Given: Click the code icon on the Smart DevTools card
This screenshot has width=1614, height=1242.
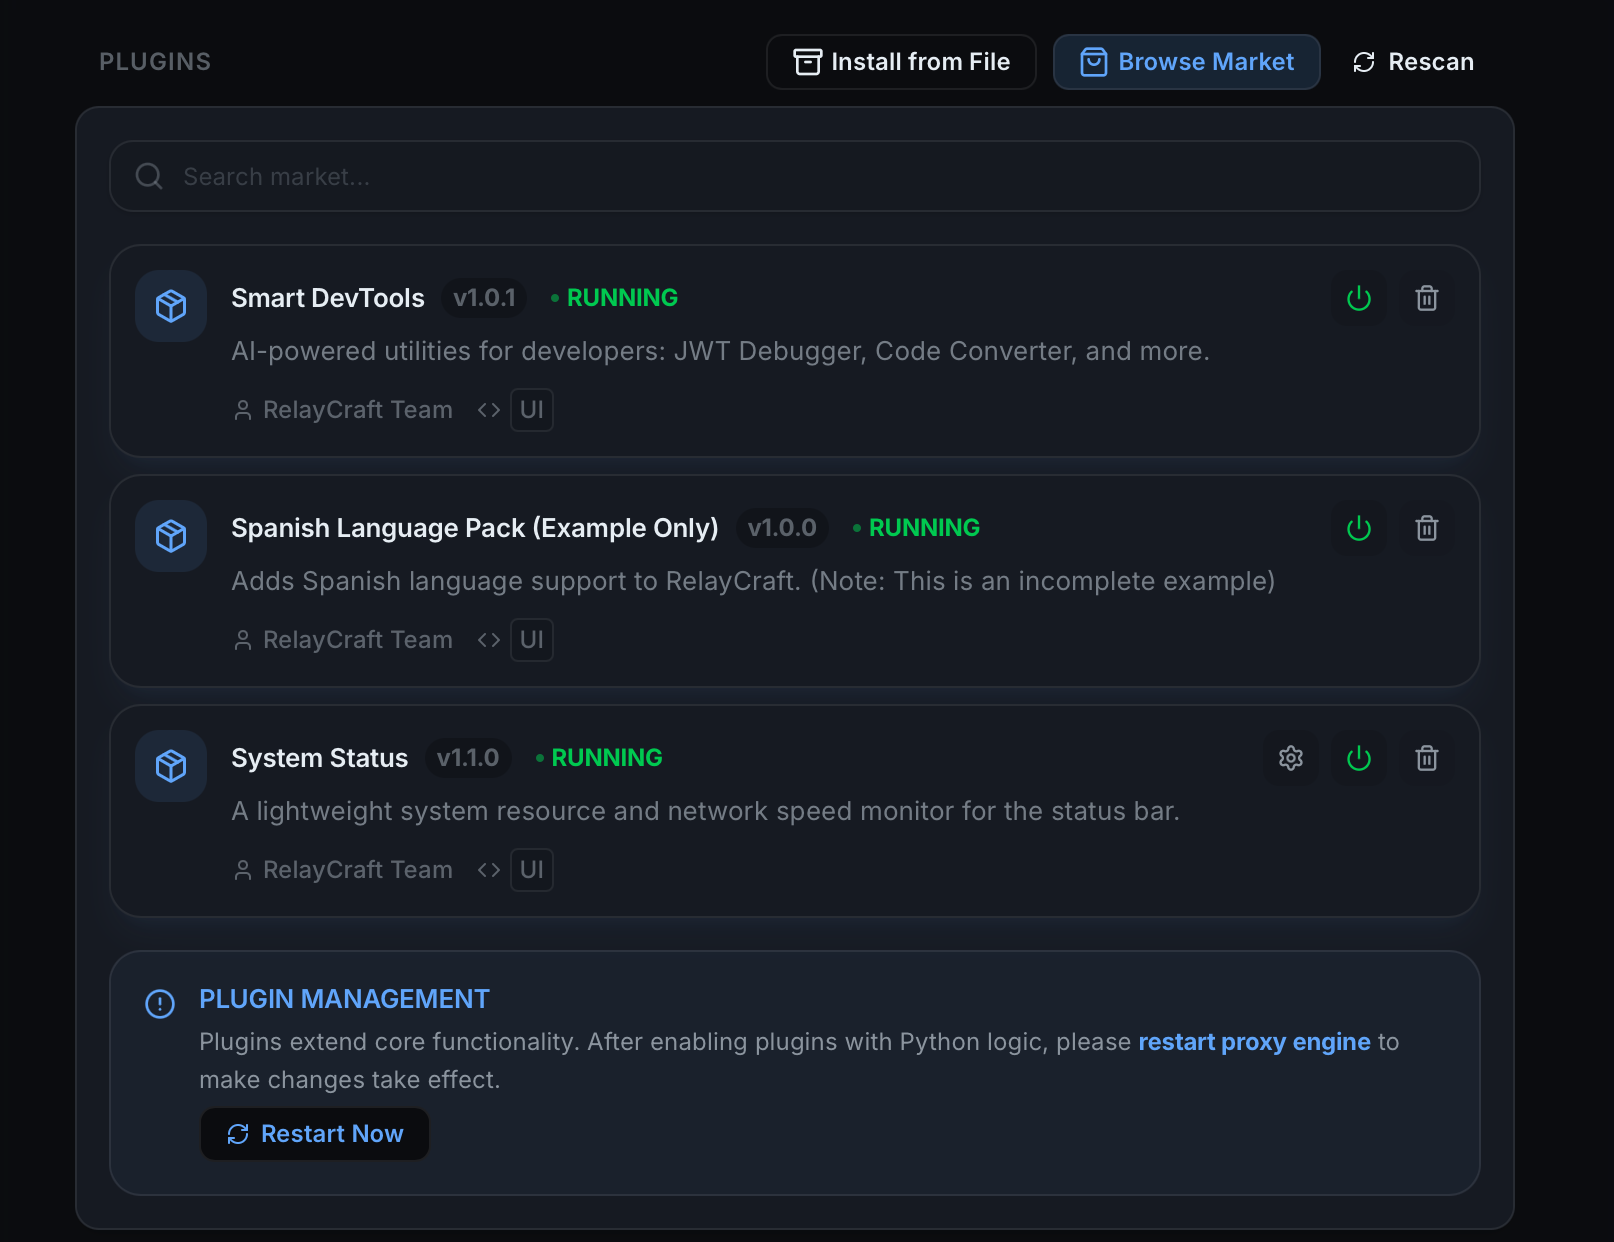Looking at the screenshot, I should click(488, 409).
